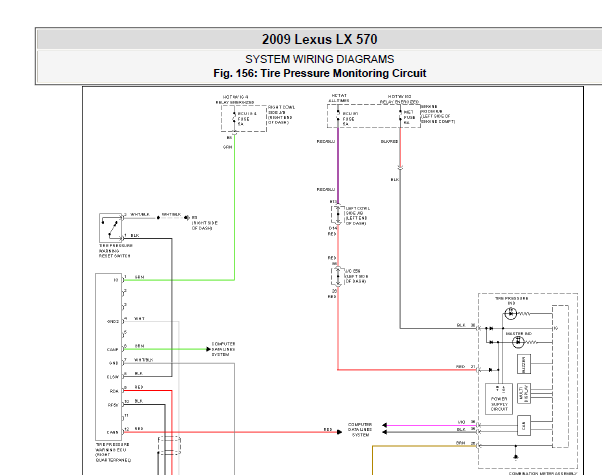Click the '(RIGHT SIDE OF DASH)' ground label
Screen dimensions: 602x475
coord(205,225)
